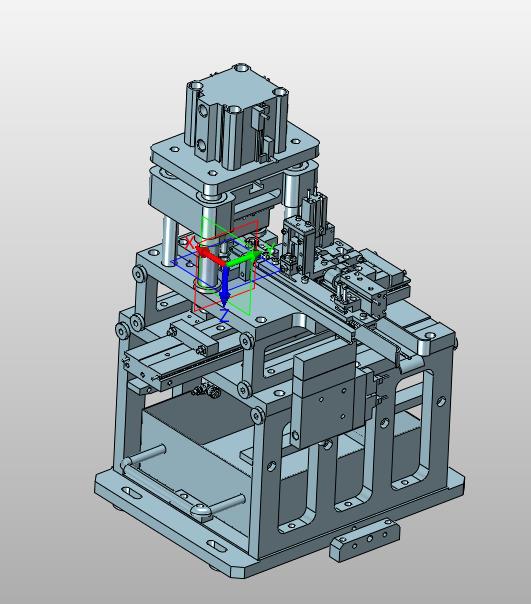
Task: Select the red X axis arrow of the triad
Action: (210, 256)
